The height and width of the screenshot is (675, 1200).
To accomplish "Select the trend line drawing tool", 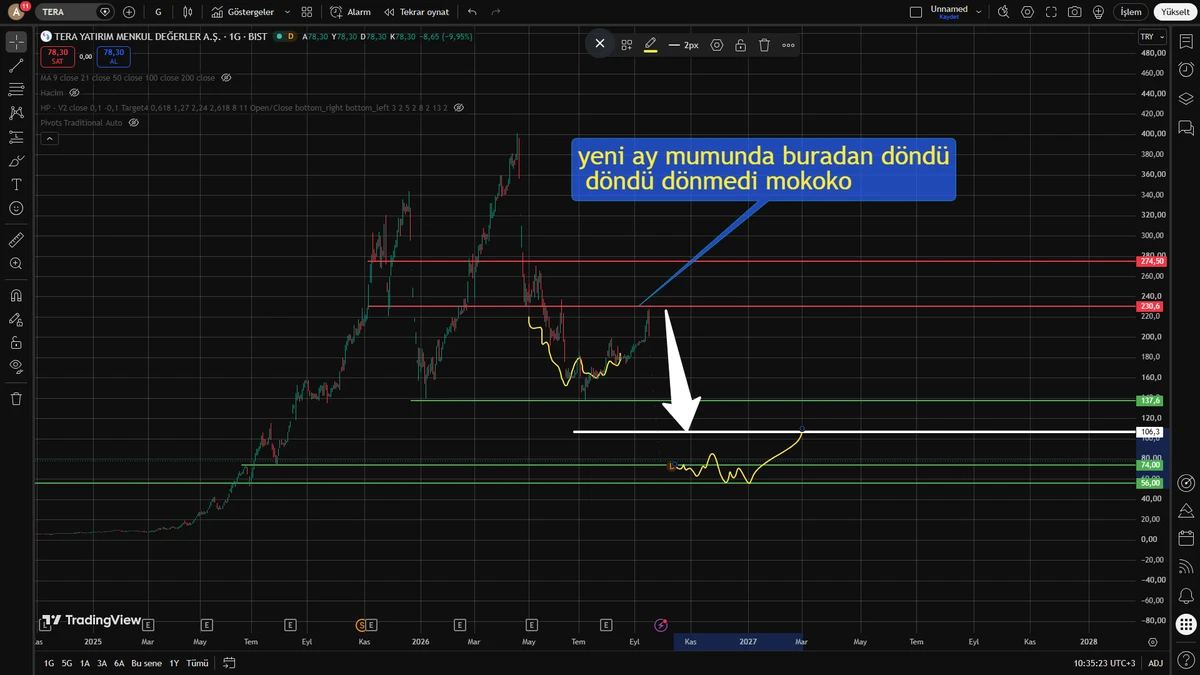I will tap(16, 66).
